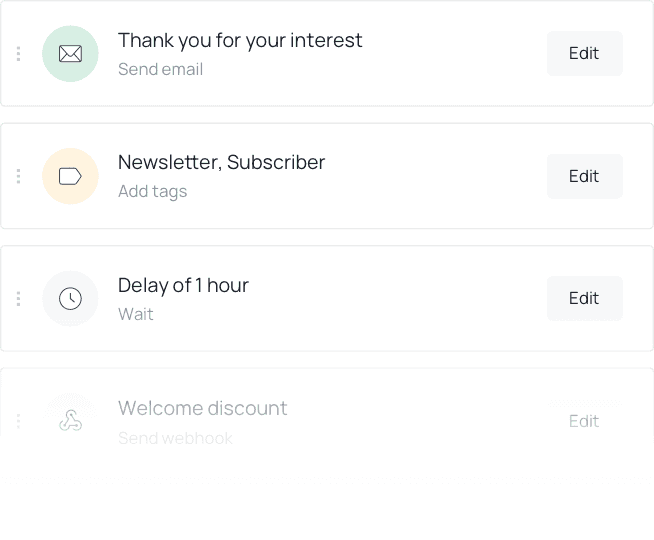The width and height of the screenshot is (654, 540).
Task: Click the Wait subtitle label
Action: (136, 314)
